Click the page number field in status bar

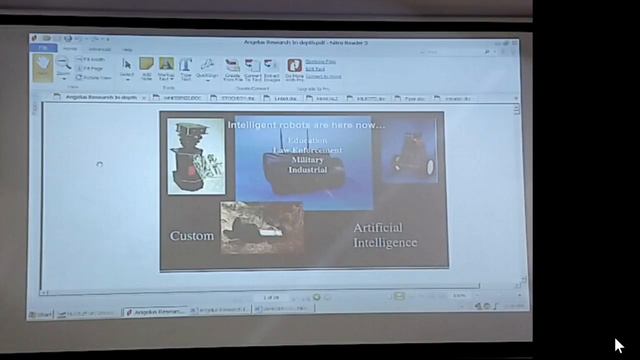pos(271,298)
